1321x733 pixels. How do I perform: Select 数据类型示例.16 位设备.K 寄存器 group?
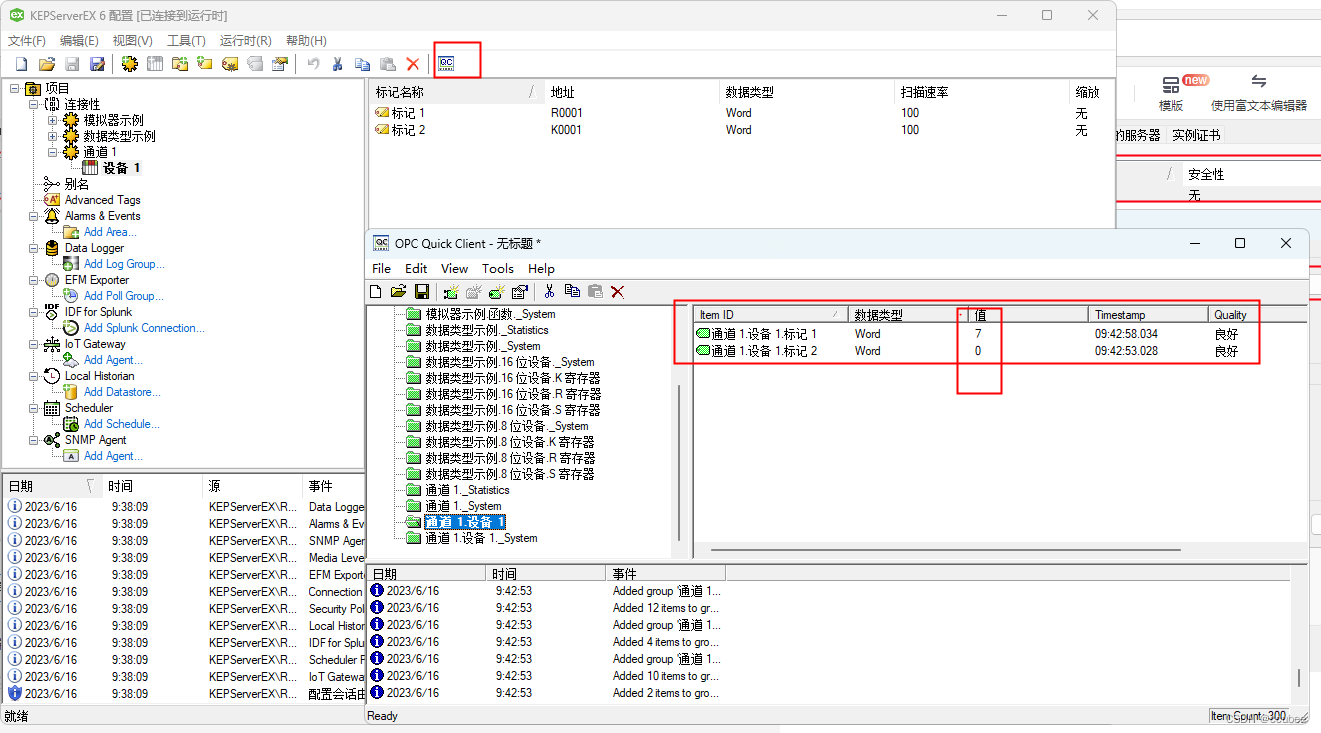pyautogui.click(x=513, y=378)
